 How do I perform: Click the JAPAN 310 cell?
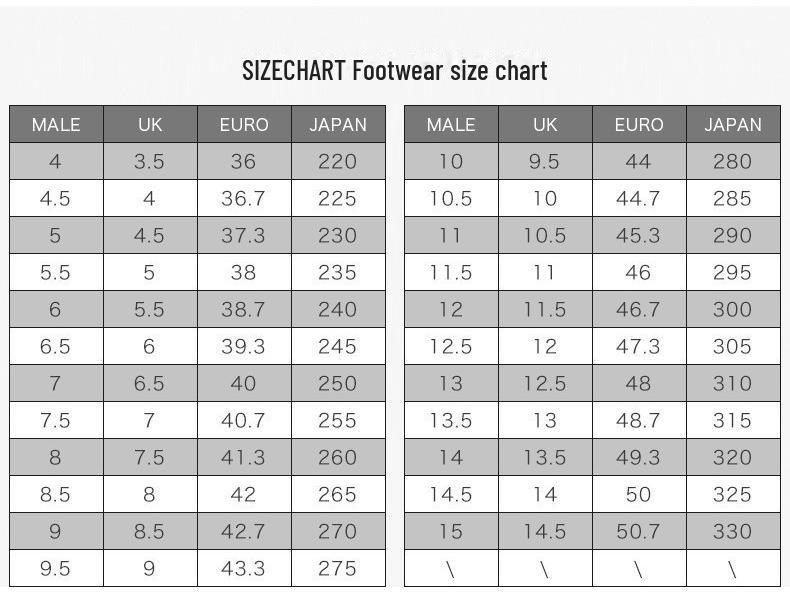click(732, 384)
